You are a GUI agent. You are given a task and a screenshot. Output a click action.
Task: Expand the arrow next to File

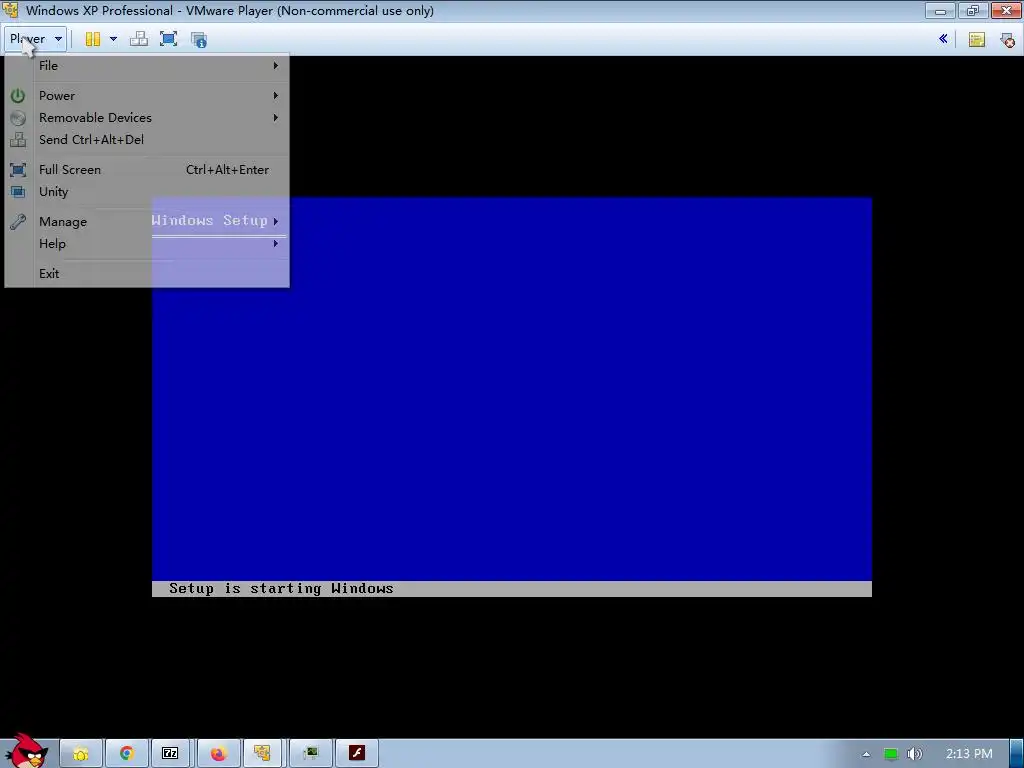(x=276, y=65)
